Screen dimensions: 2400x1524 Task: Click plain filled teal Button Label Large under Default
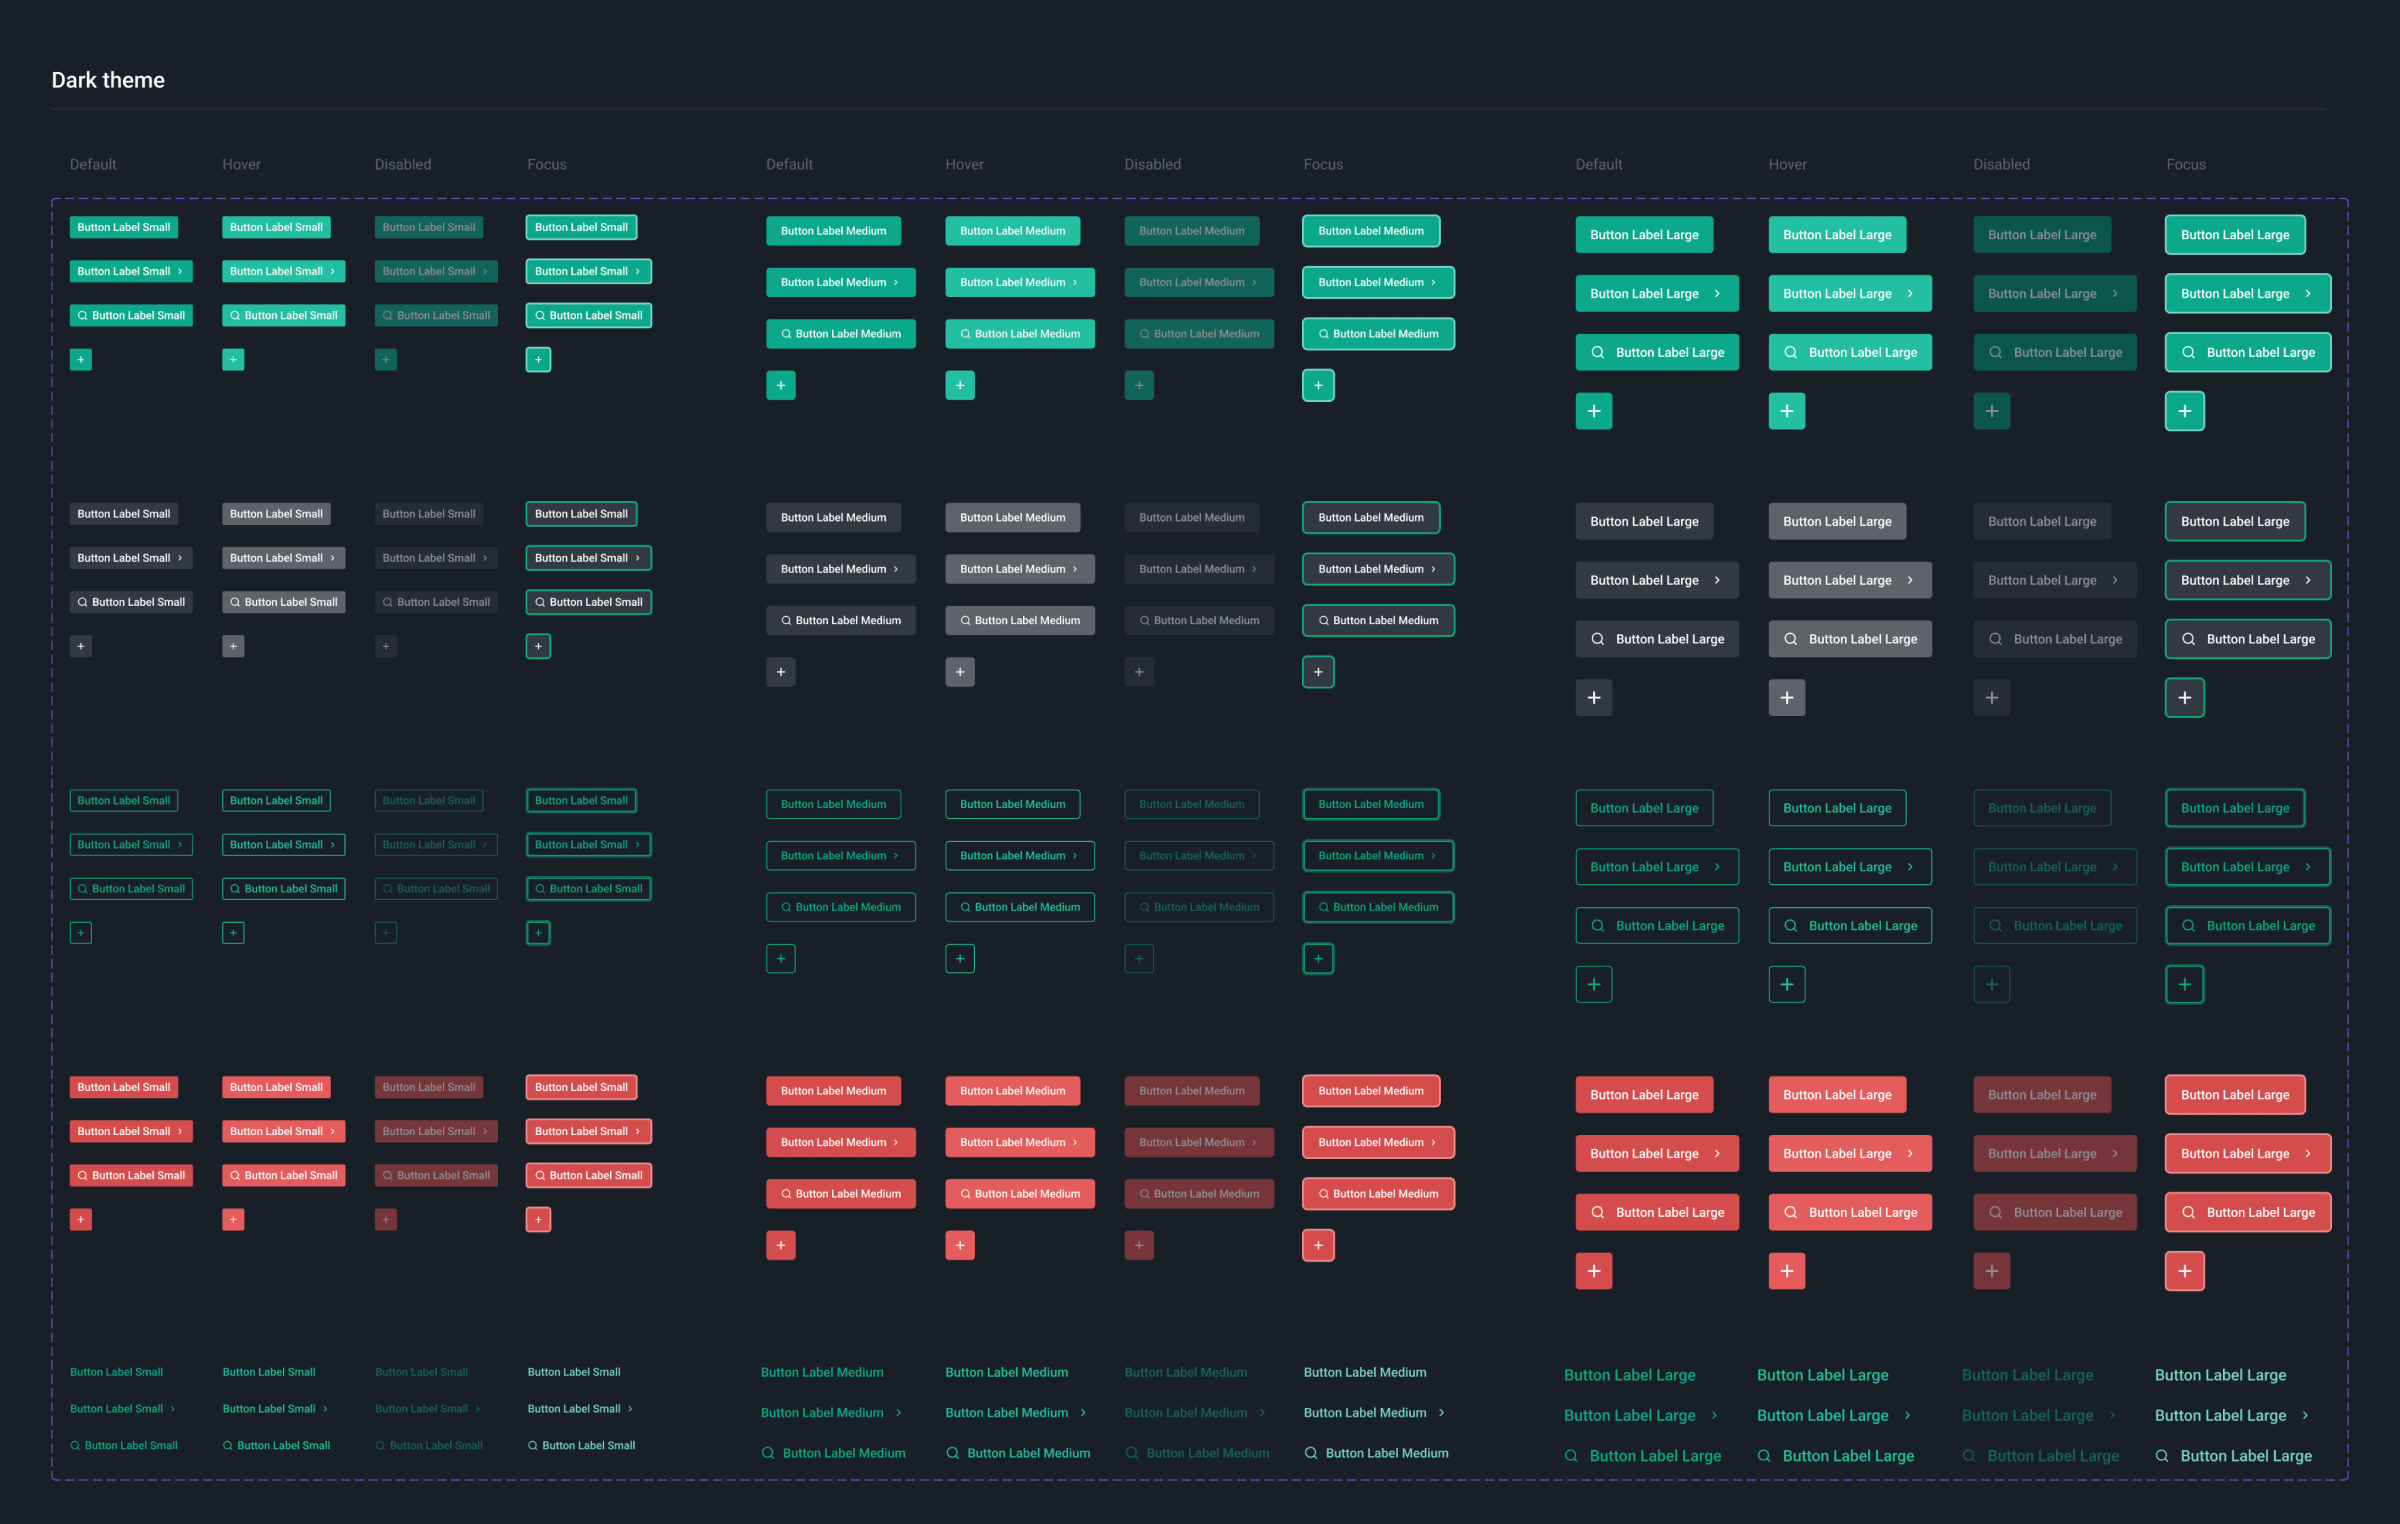pyautogui.click(x=1644, y=235)
